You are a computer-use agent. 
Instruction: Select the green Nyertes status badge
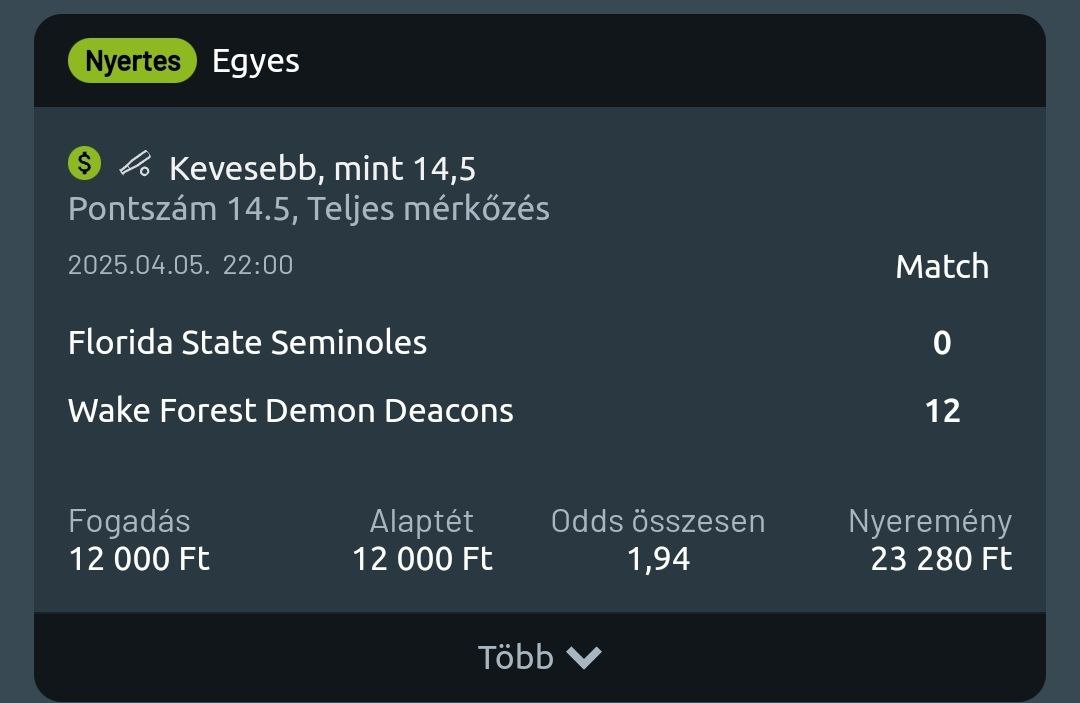(x=132, y=61)
